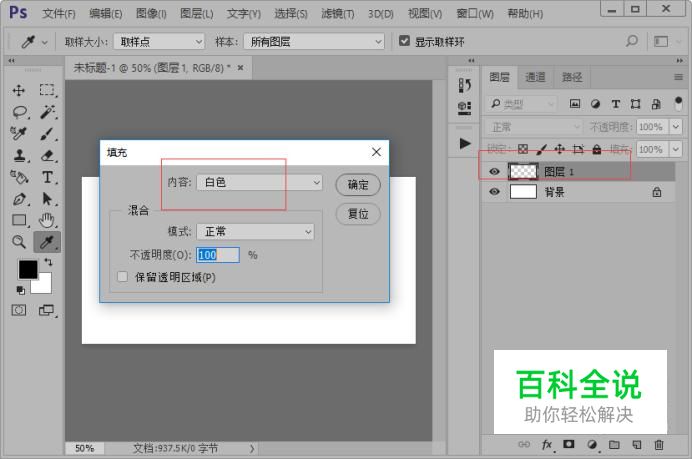
Task: Toggle pixel layer filter
Action: pos(575,104)
